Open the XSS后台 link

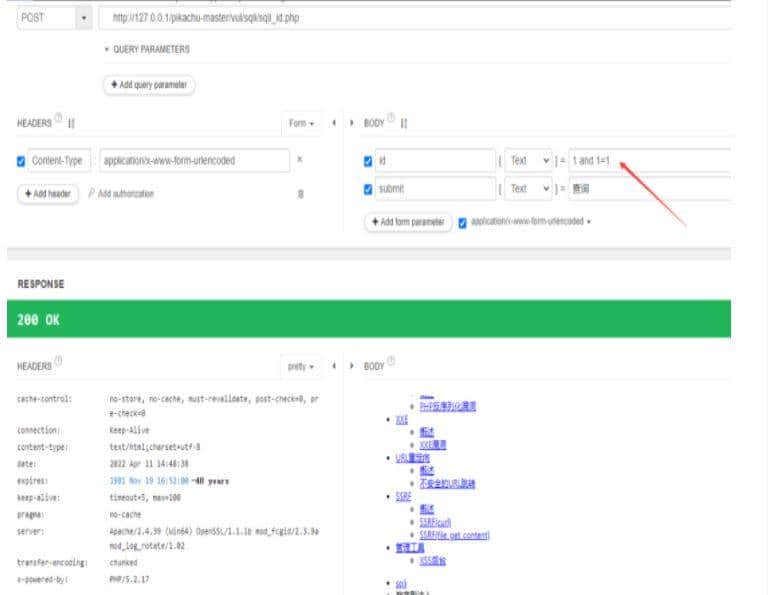[x=432, y=561]
